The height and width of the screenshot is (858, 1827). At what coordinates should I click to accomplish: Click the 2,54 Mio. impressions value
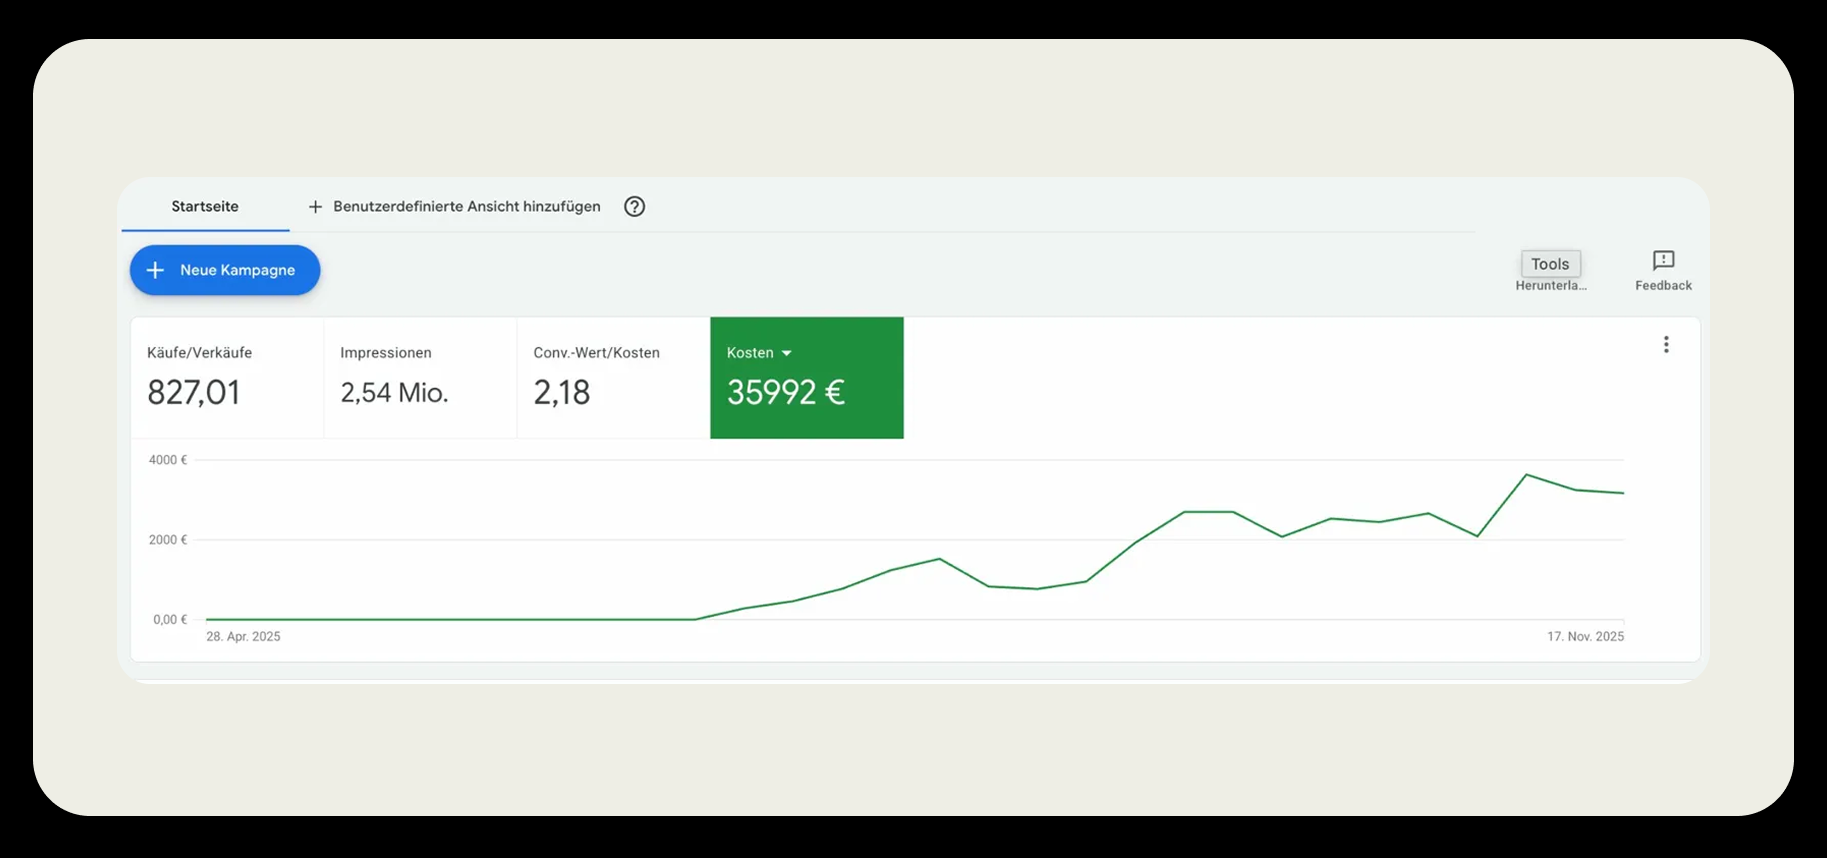tap(394, 392)
